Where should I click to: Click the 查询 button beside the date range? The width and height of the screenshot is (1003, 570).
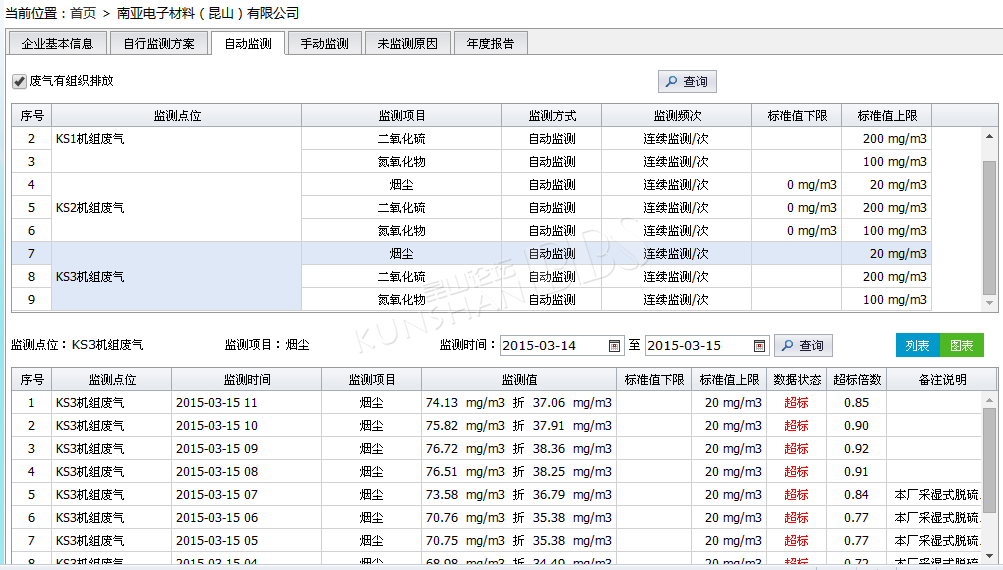pos(803,345)
